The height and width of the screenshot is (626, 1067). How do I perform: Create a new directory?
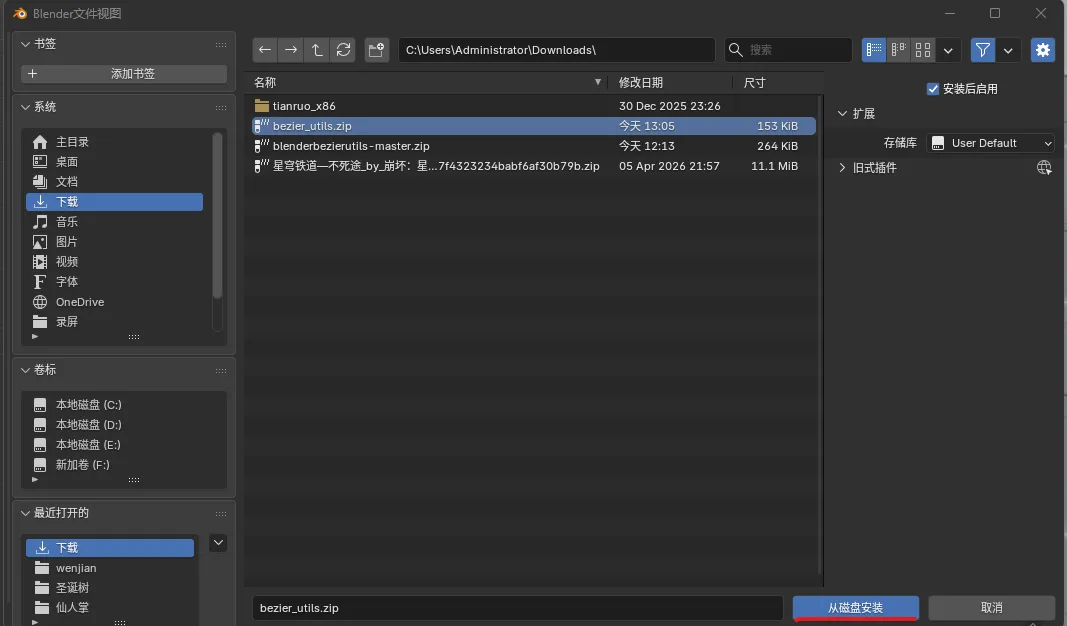tap(376, 50)
